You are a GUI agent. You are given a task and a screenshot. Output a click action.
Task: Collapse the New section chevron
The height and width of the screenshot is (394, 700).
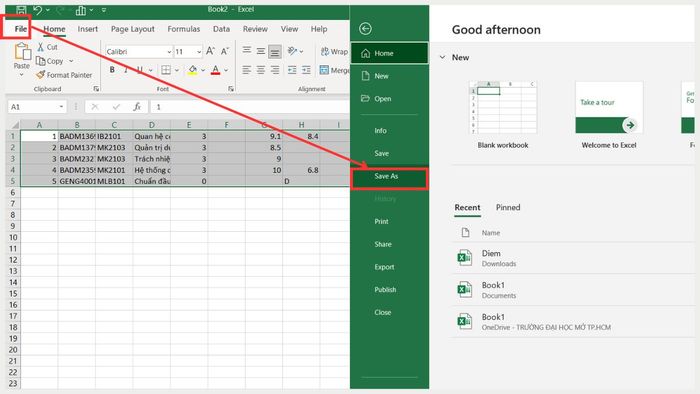coord(442,57)
